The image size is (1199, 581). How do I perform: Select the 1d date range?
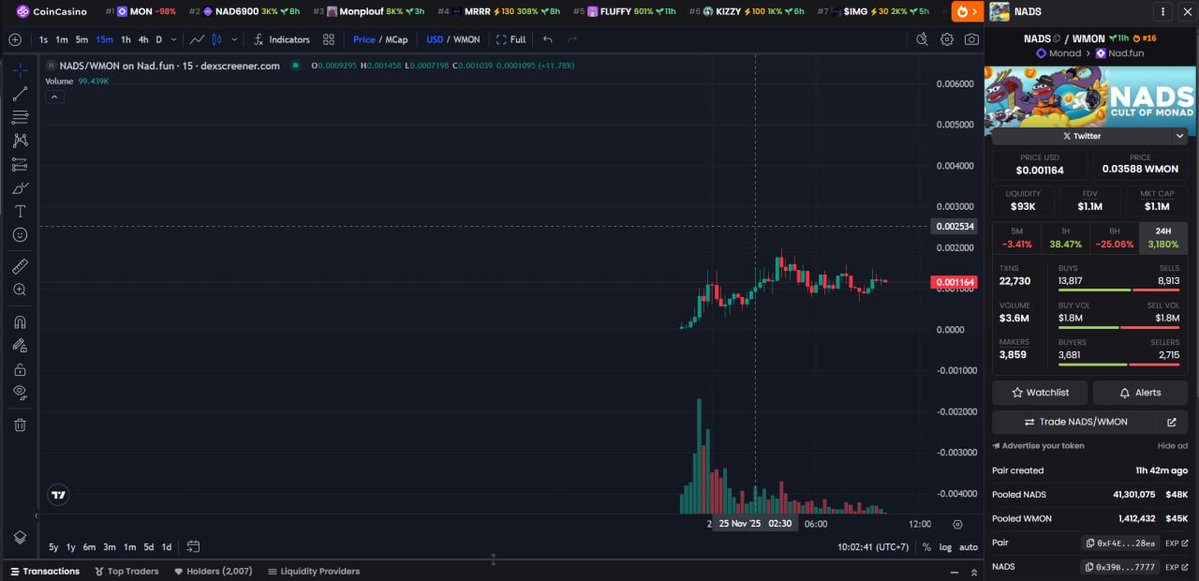[167, 547]
